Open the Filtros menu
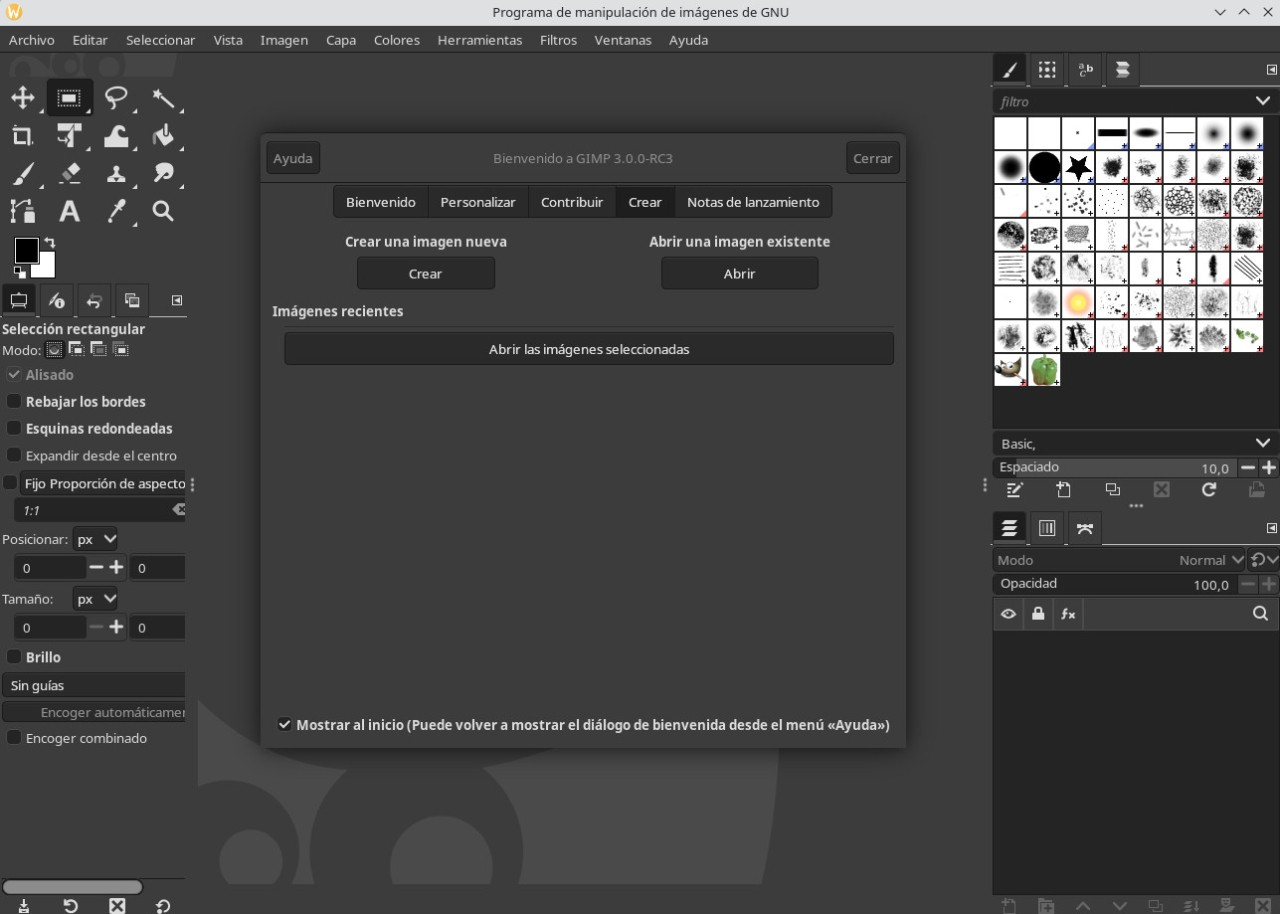The width and height of the screenshot is (1280, 914). click(557, 40)
